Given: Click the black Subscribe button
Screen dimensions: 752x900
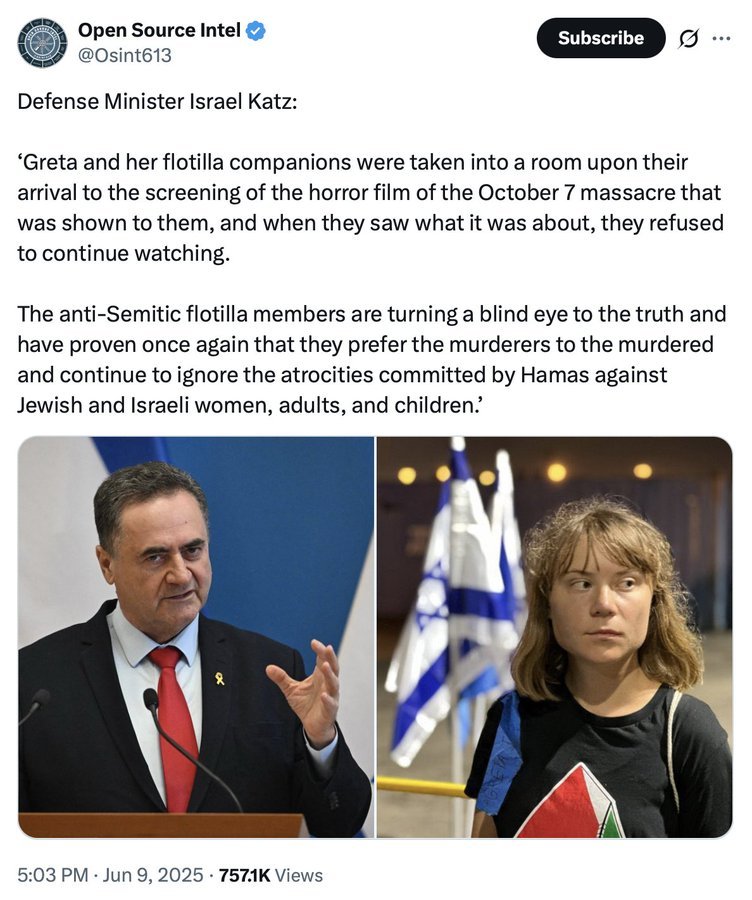Looking at the screenshot, I should (600, 38).
